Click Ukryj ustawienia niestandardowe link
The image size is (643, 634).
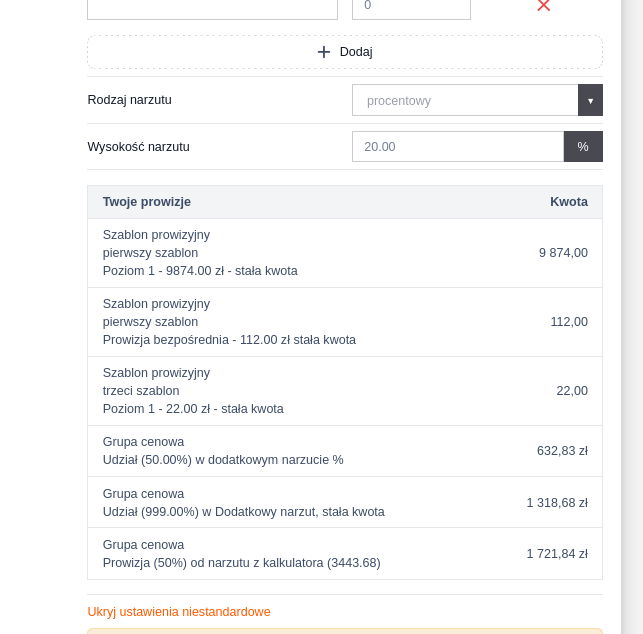179,611
